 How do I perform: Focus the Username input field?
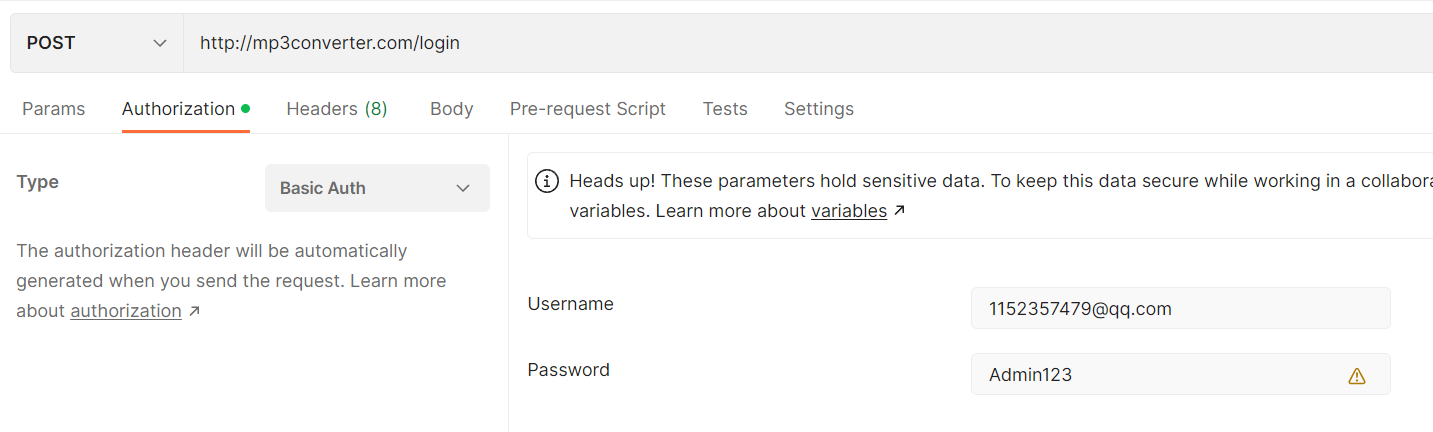[1180, 309]
